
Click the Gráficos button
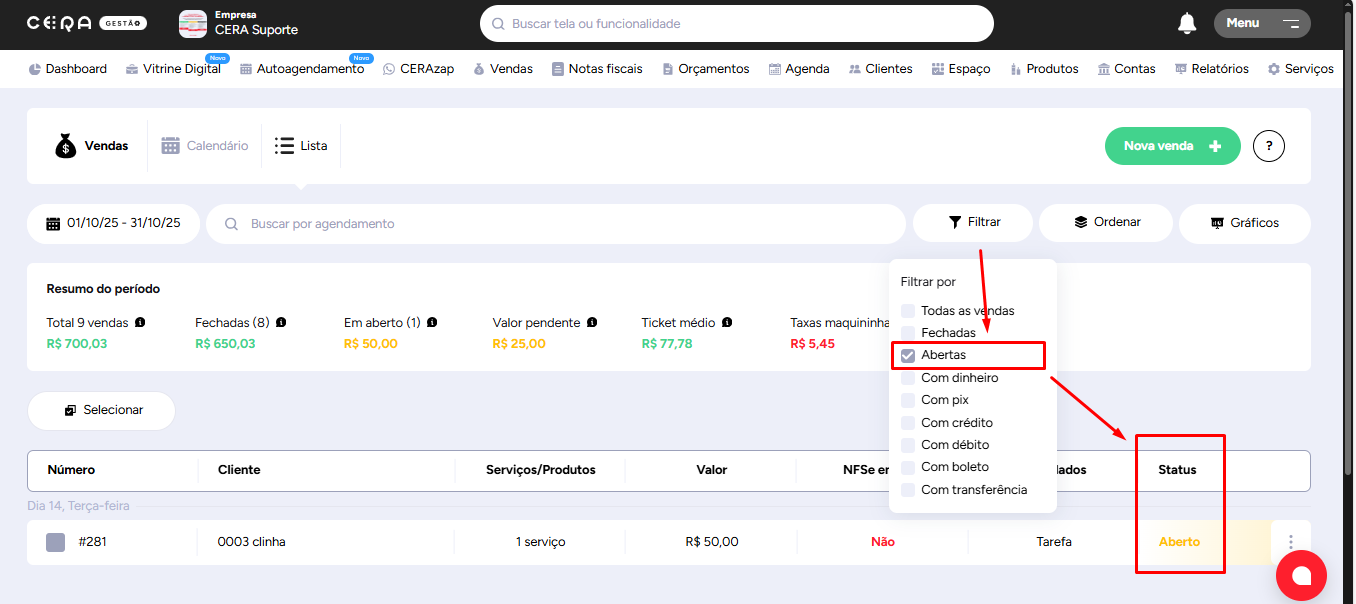1244,223
